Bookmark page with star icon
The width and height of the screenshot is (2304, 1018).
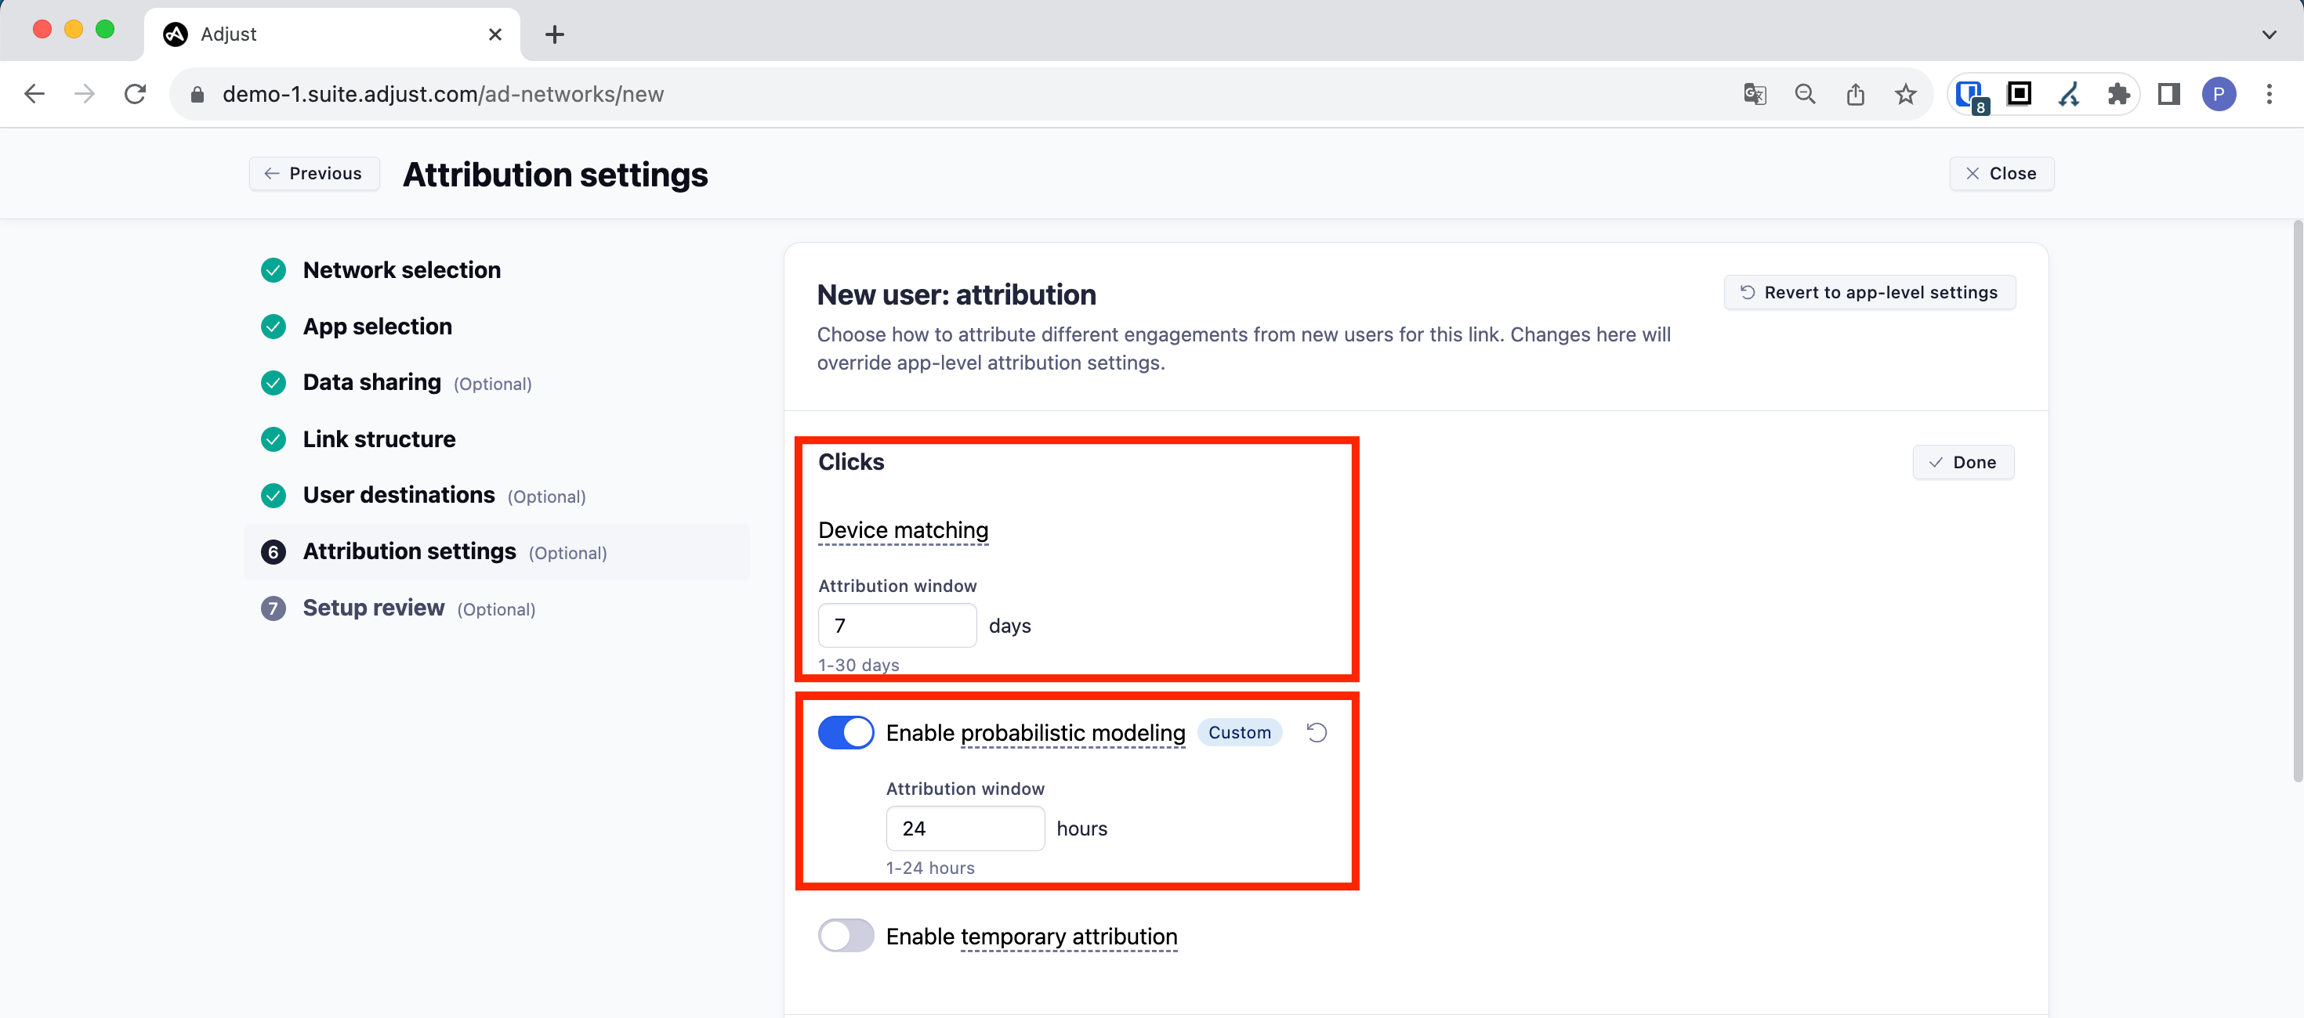point(1905,94)
